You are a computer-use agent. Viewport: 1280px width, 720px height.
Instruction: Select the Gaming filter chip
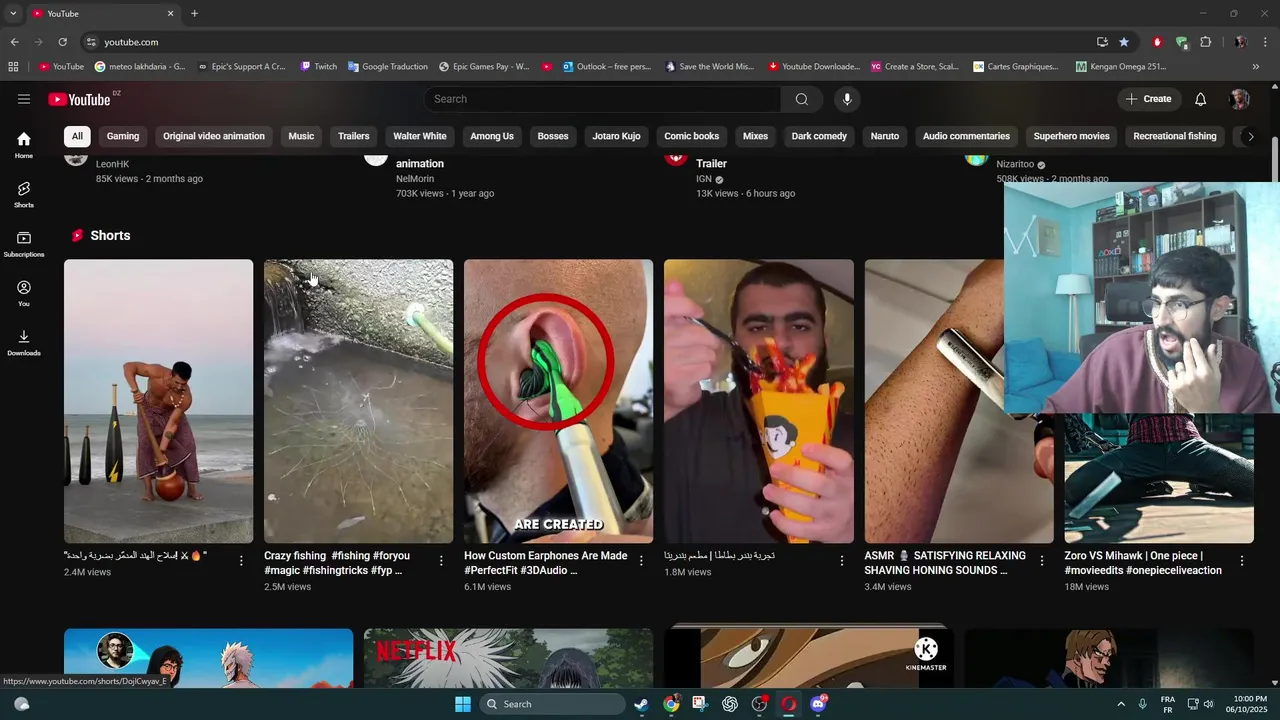pyautogui.click(x=123, y=136)
